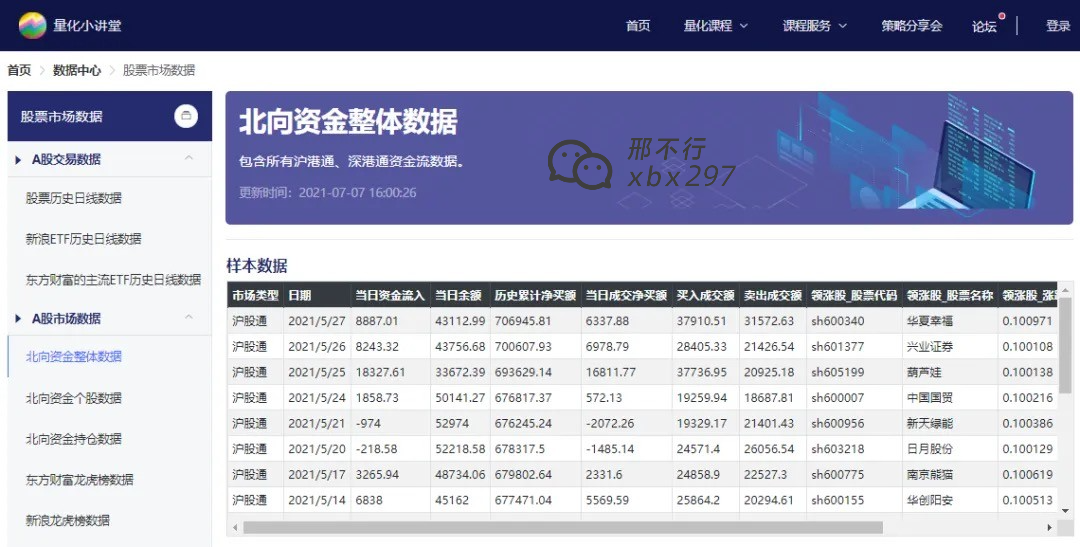
Task: Click value cell 18327.61
Action: (x=391, y=372)
